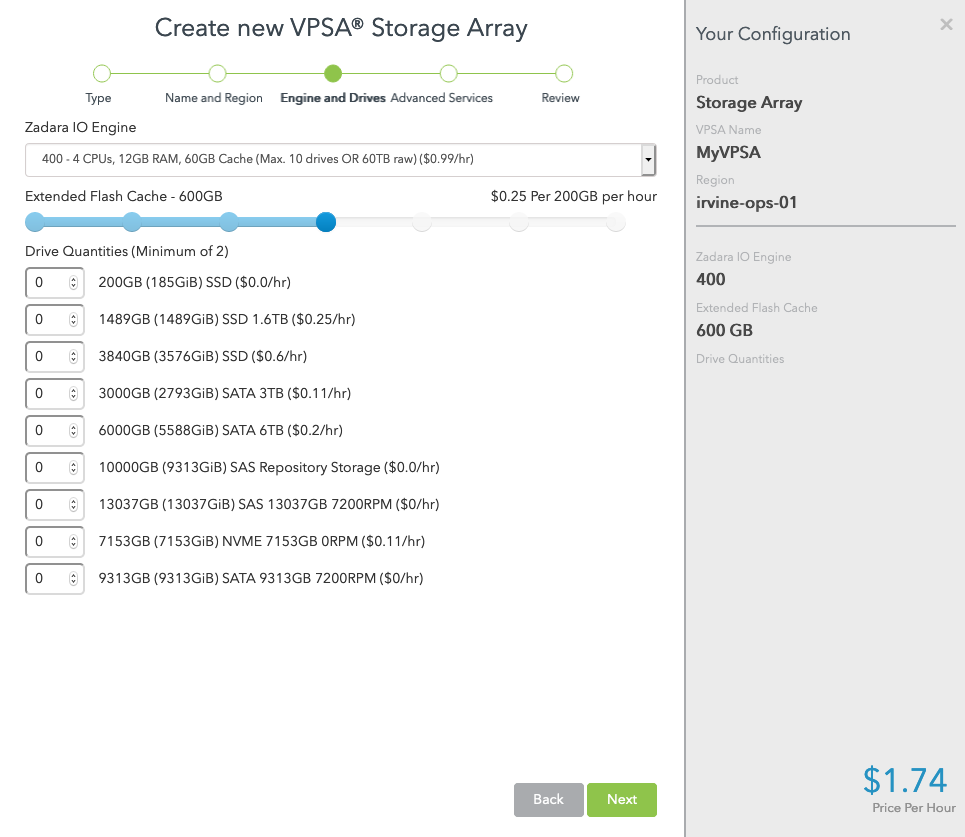Click the "600 GB" flash cache value
965x837 pixels.
(x=724, y=330)
